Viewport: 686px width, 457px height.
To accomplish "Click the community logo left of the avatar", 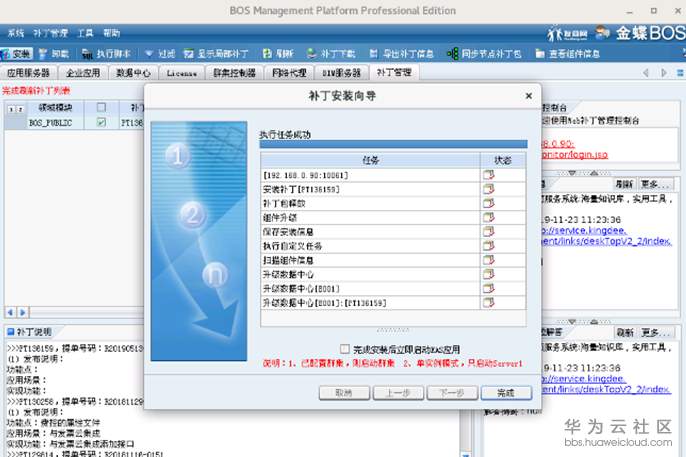I will pyautogui.click(x=567, y=33).
